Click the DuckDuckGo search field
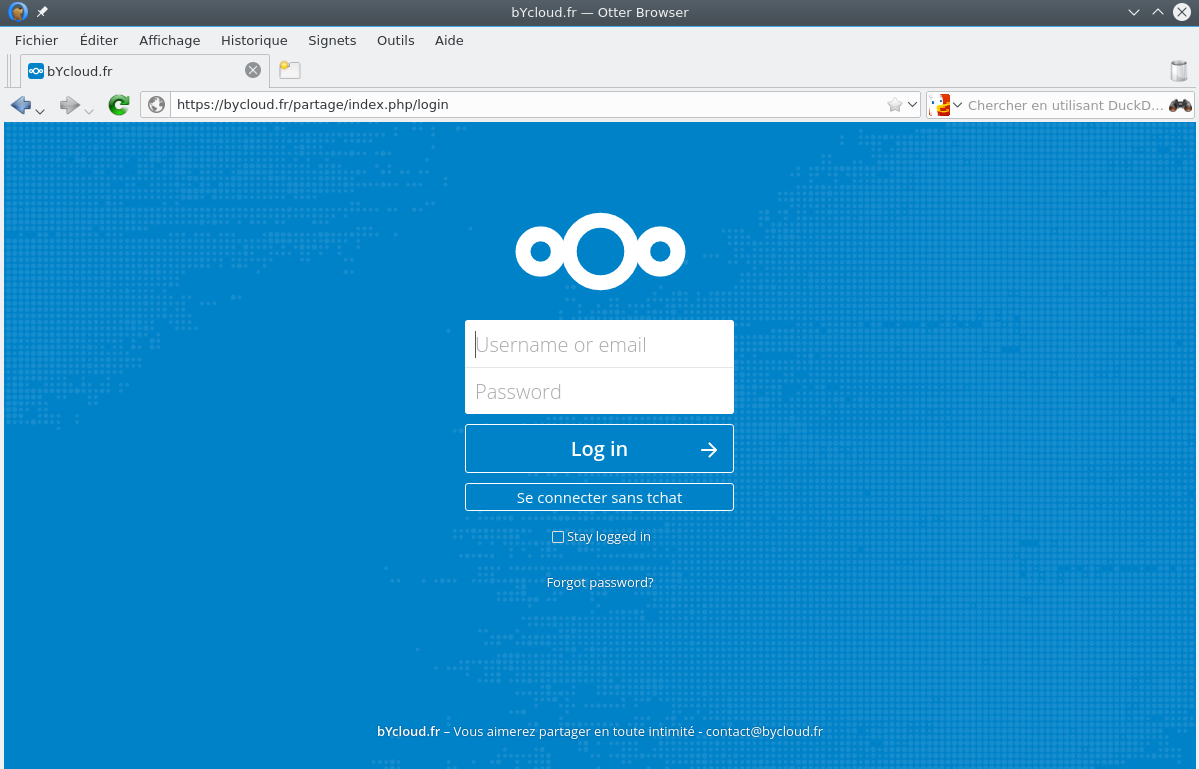The image size is (1199, 769). click(x=1065, y=105)
